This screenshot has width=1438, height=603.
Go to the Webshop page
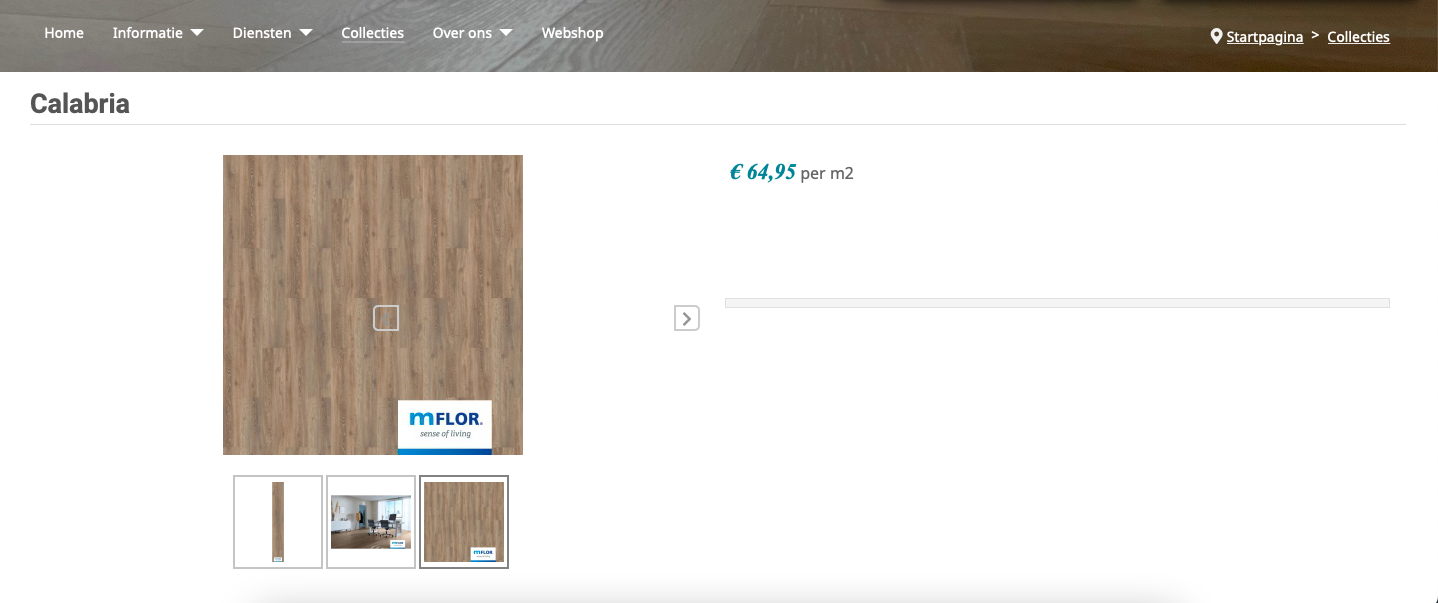(x=573, y=33)
